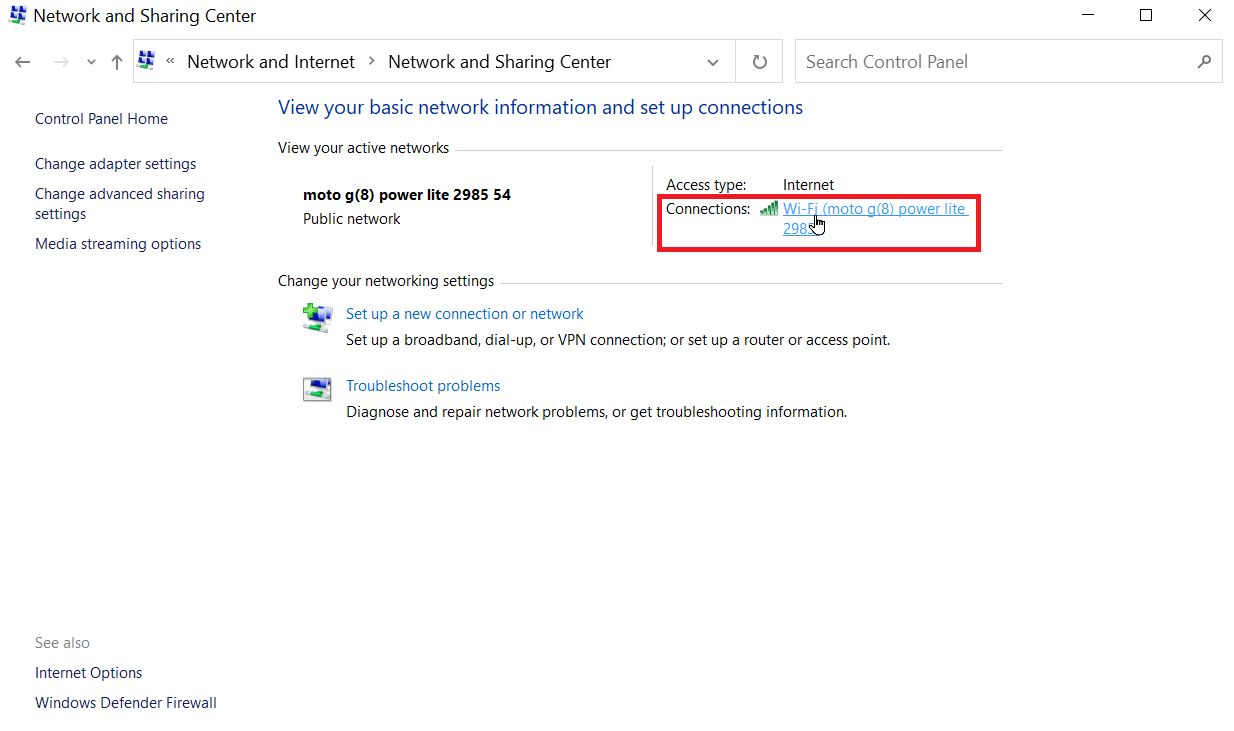
Task: Select the network name moto g(8) power lite 2985 54
Action: click(x=407, y=195)
